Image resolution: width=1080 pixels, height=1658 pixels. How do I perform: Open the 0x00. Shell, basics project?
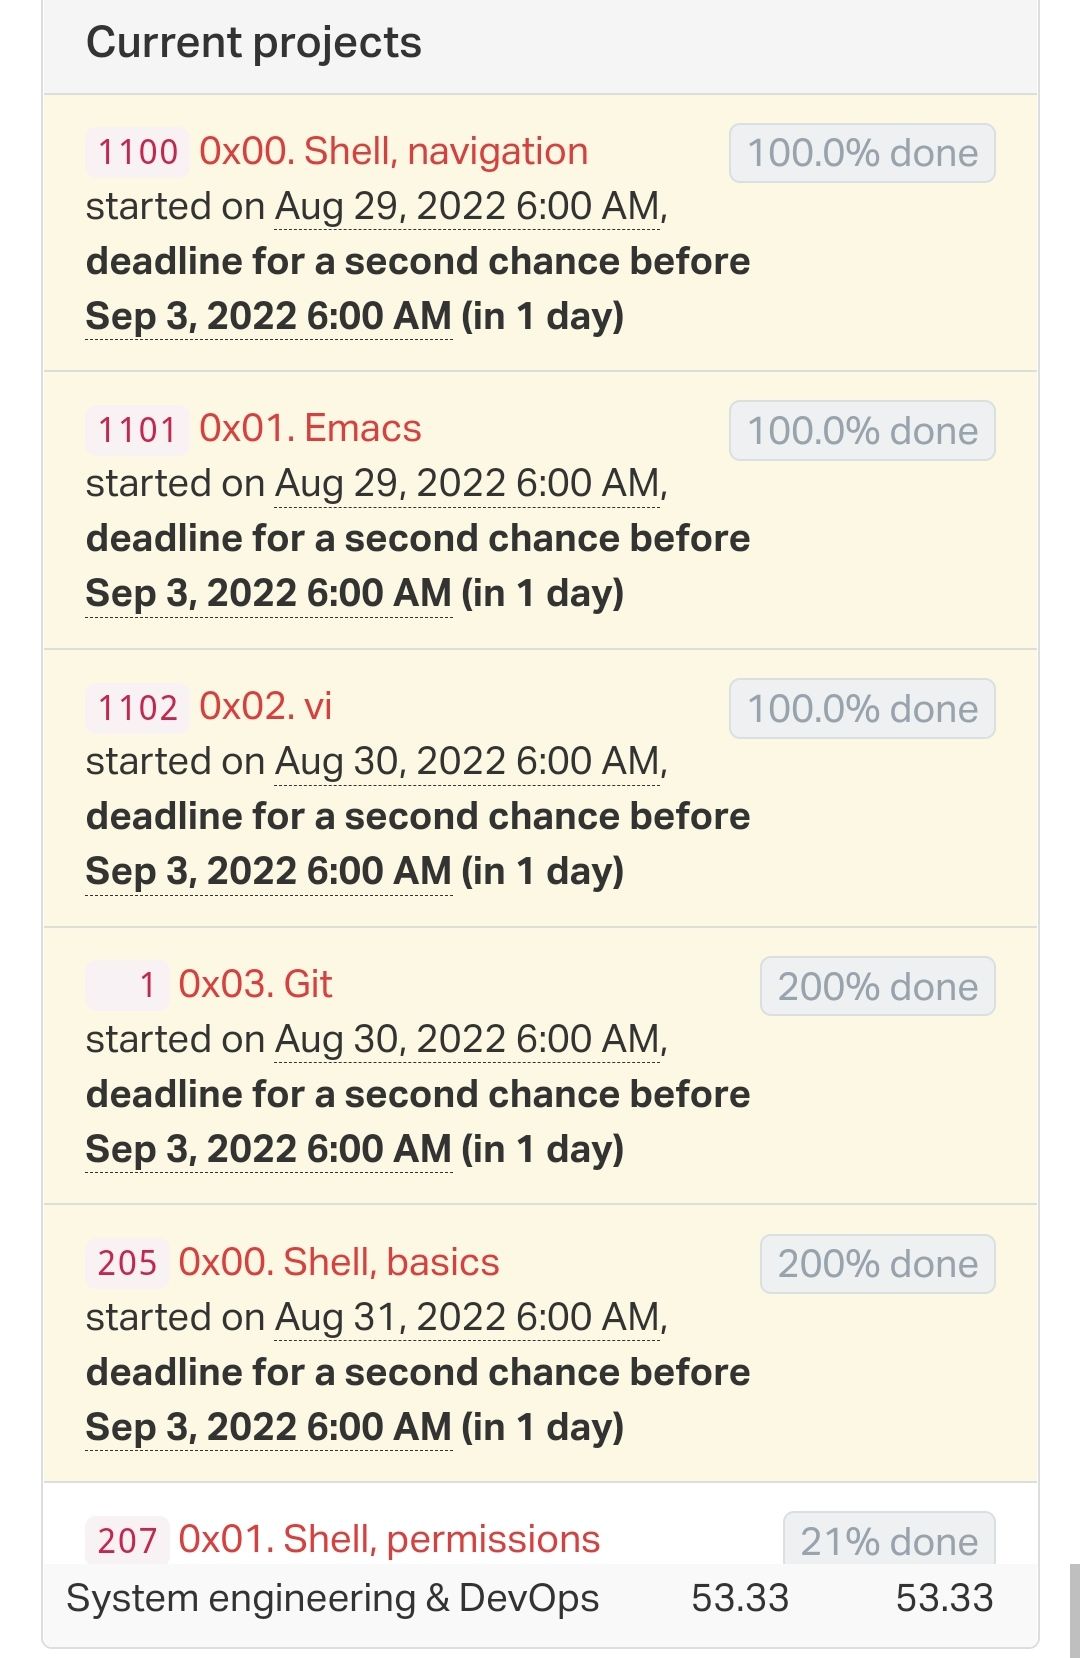pyautogui.click(x=338, y=1262)
